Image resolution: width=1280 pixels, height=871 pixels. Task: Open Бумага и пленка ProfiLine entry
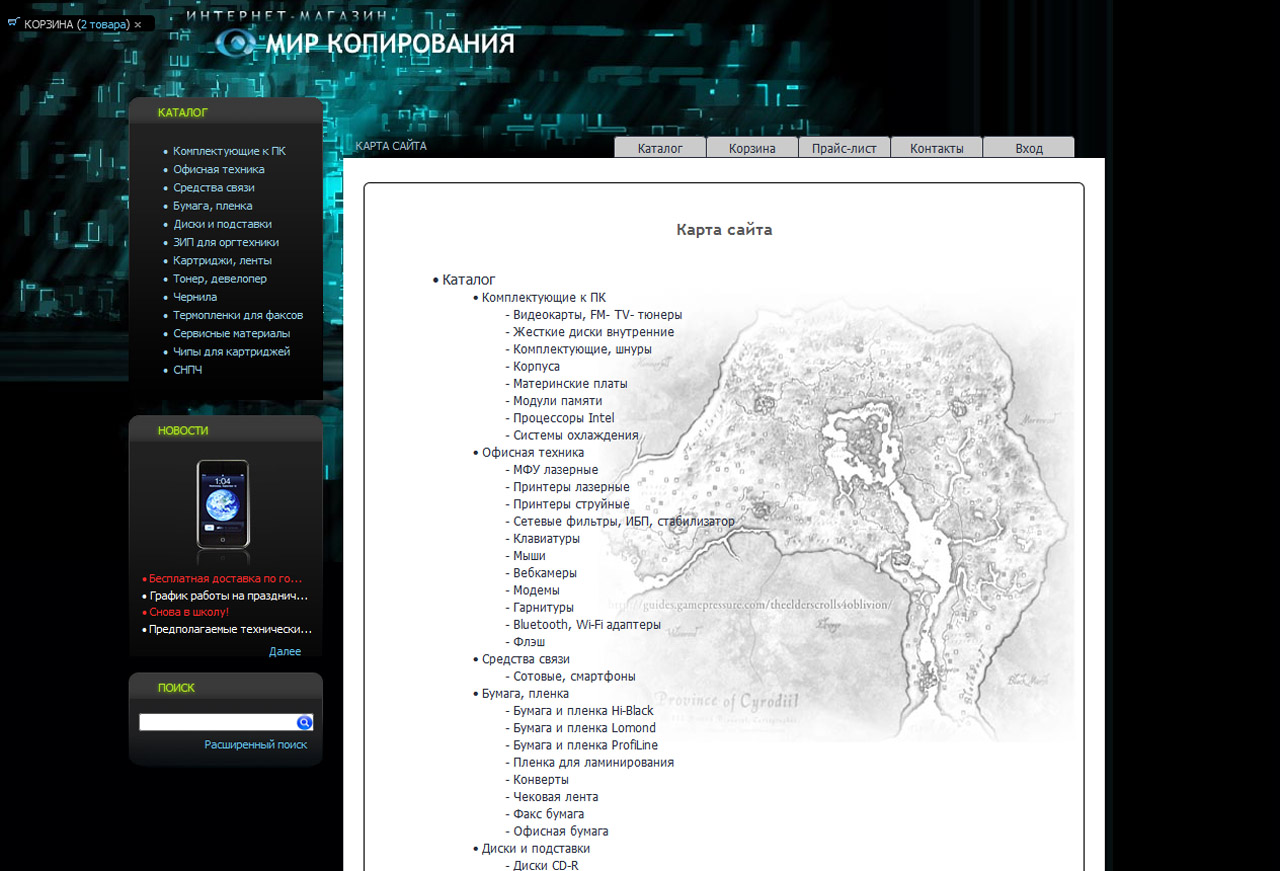click(x=585, y=745)
